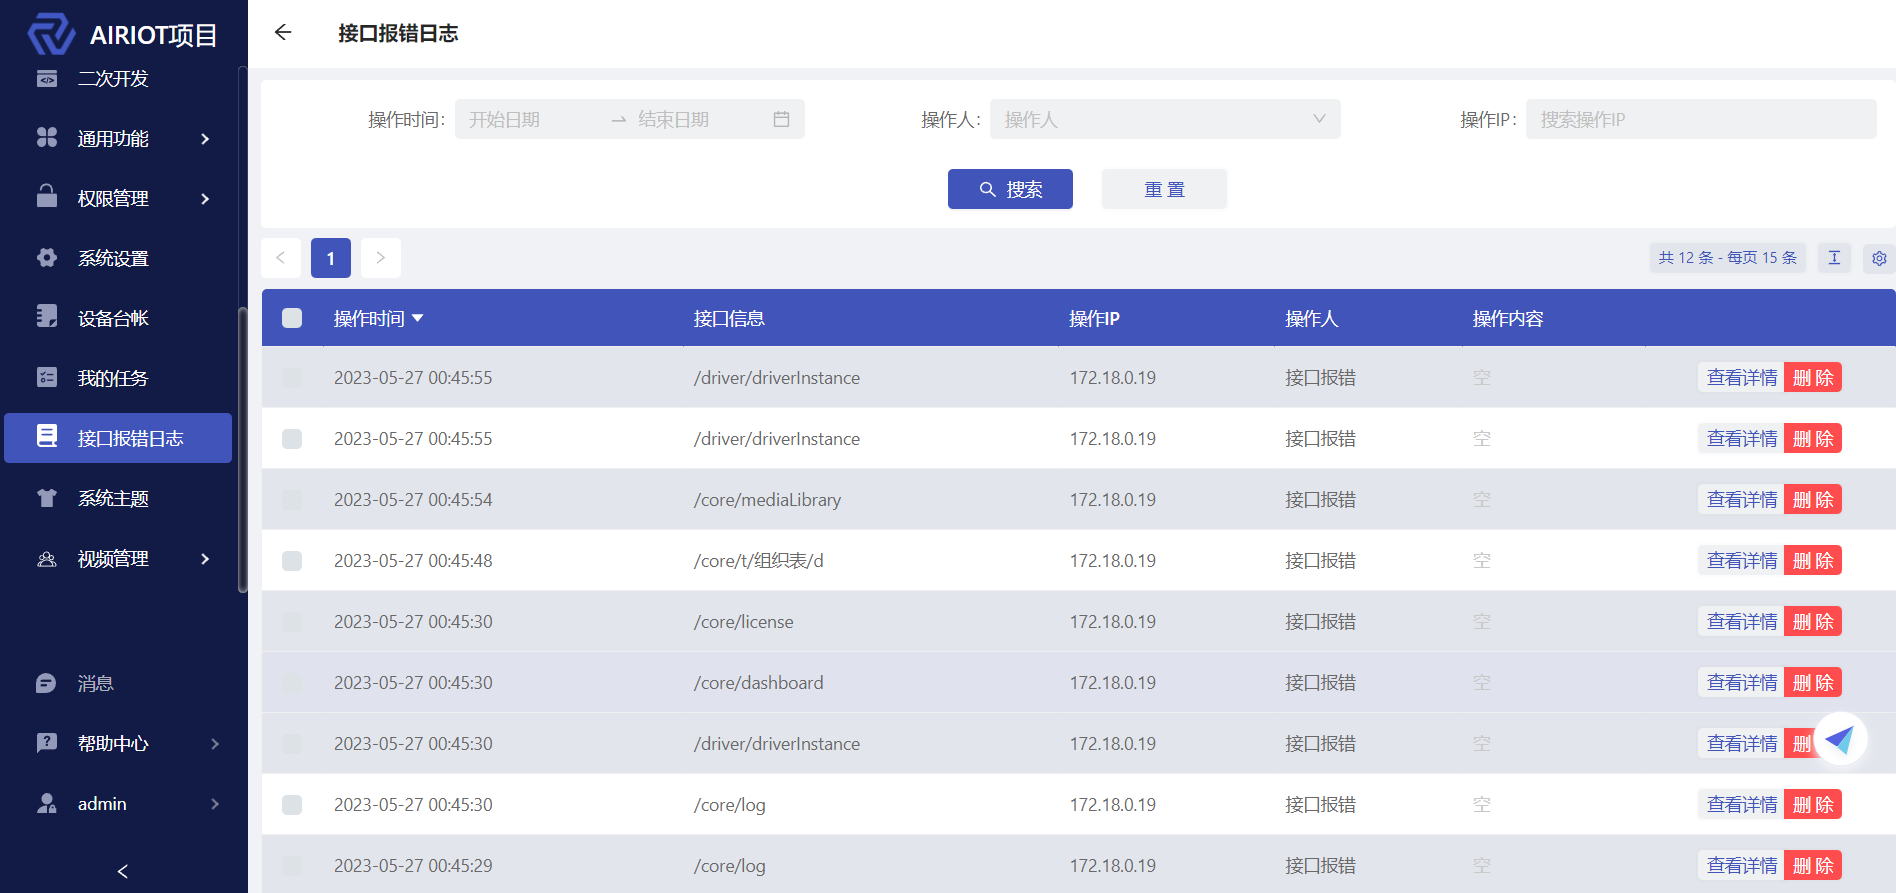Click the 共 12 条 - 每页 15 条 indicator
This screenshot has width=1896, height=893.
pyautogui.click(x=1728, y=258)
